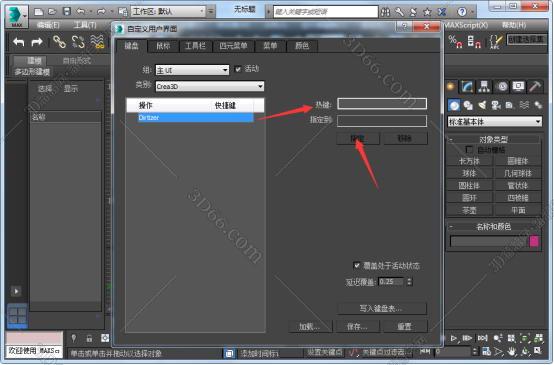
Task: Collapse the 对象类型 rollout
Action: (493, 139)
